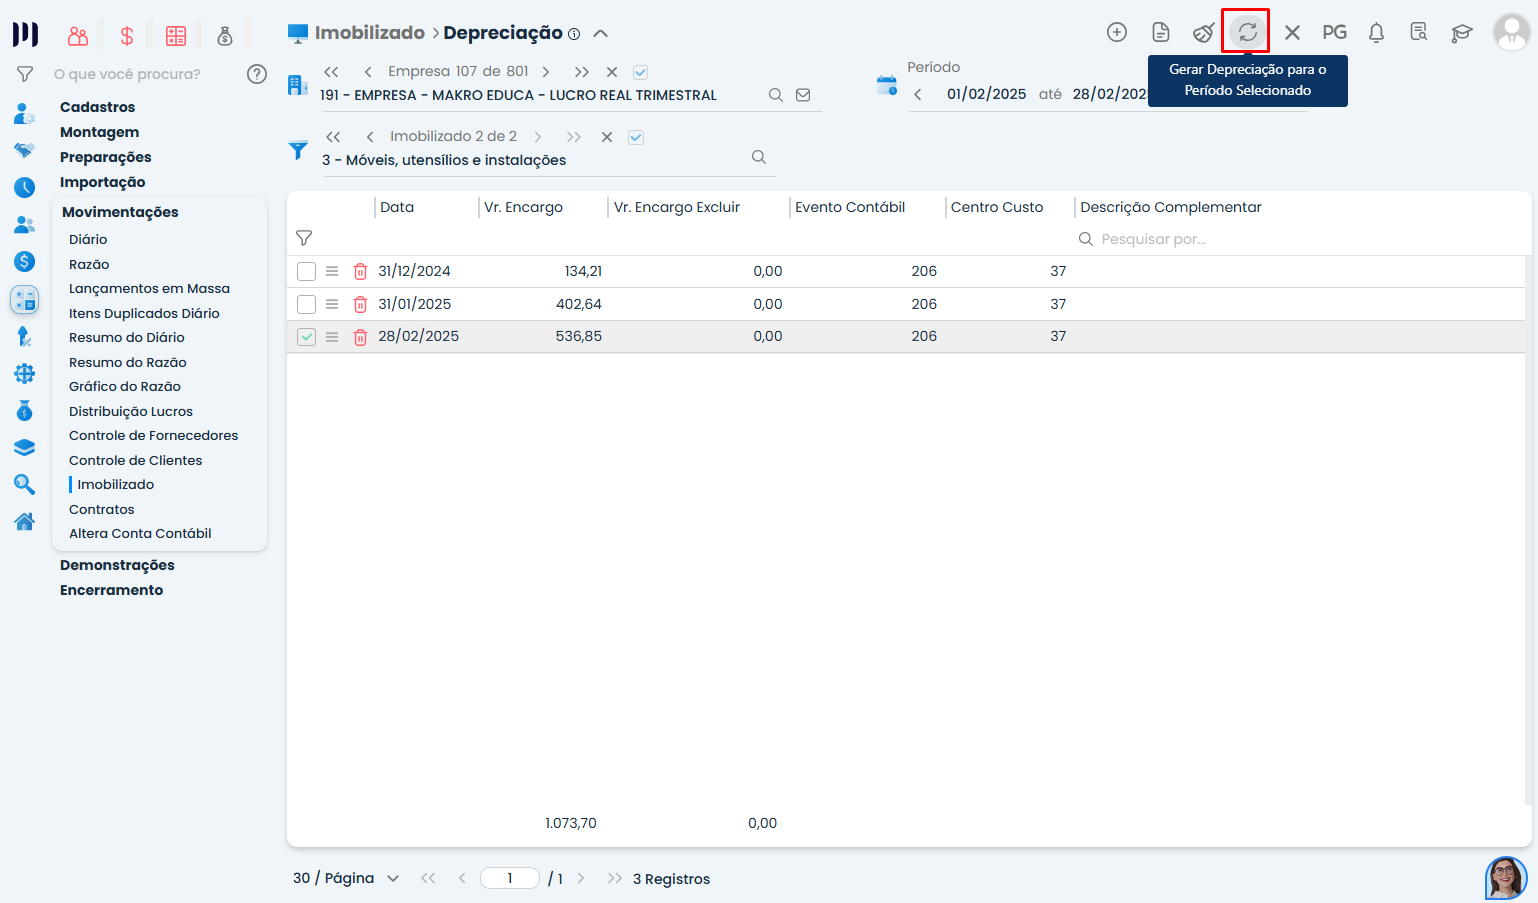The image size is (1538, 903).
Task: Click the Empresa search magnifier icon
Action: tap(775, 95)
